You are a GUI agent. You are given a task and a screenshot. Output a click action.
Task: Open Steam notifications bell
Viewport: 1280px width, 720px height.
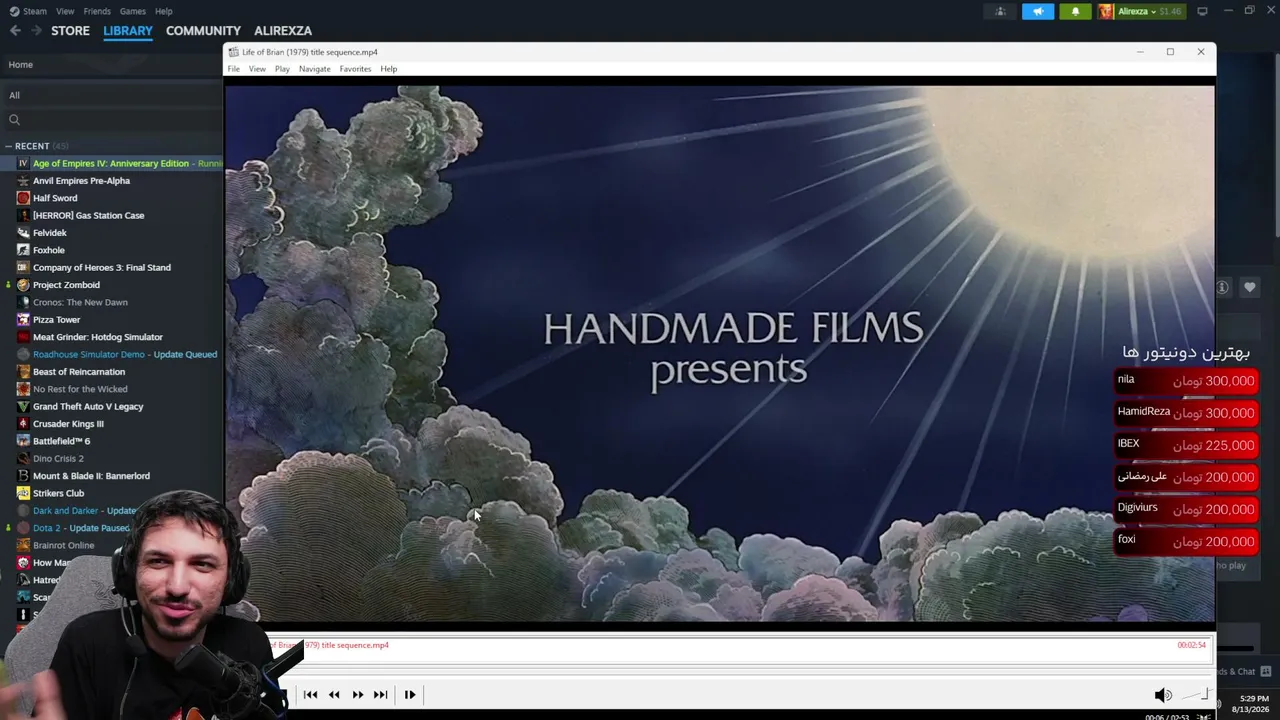(1075, 12)
